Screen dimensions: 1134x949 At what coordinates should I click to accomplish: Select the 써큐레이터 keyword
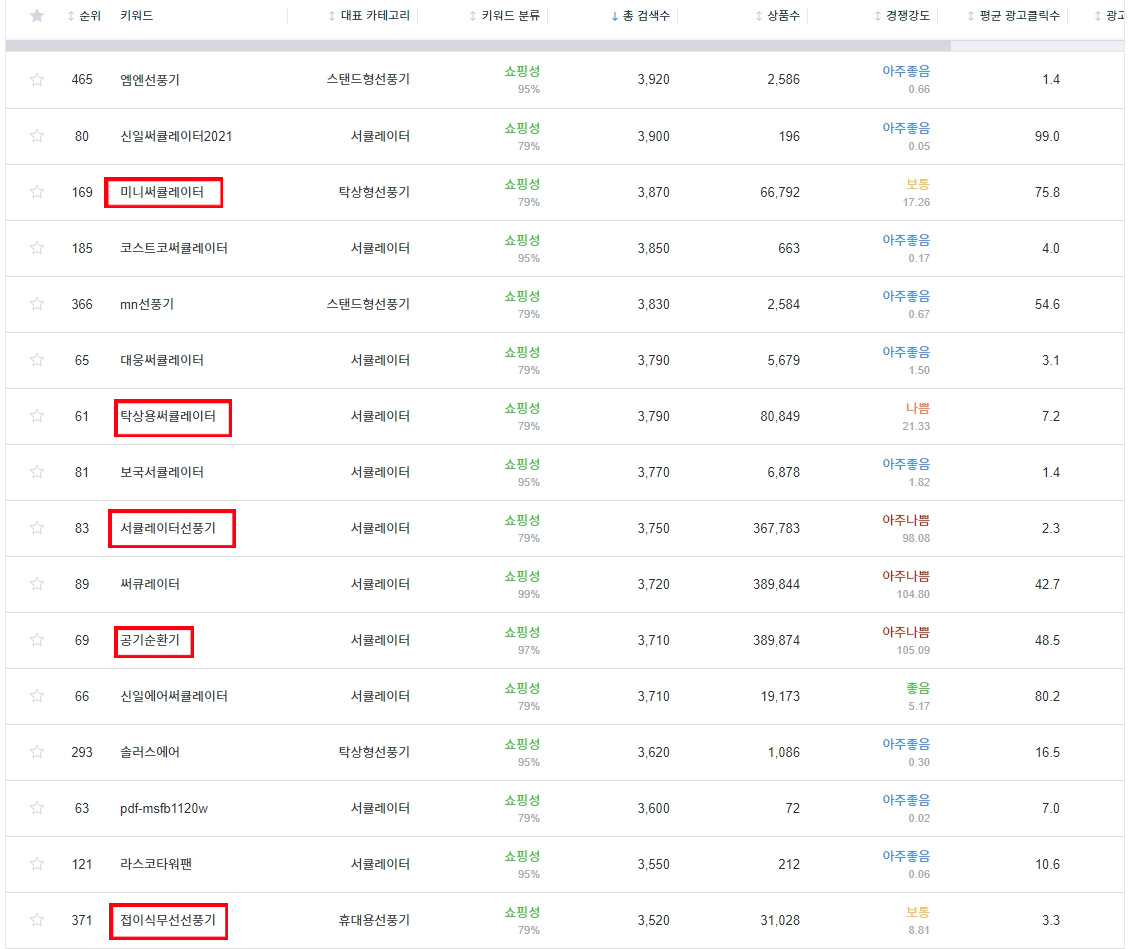150,584
